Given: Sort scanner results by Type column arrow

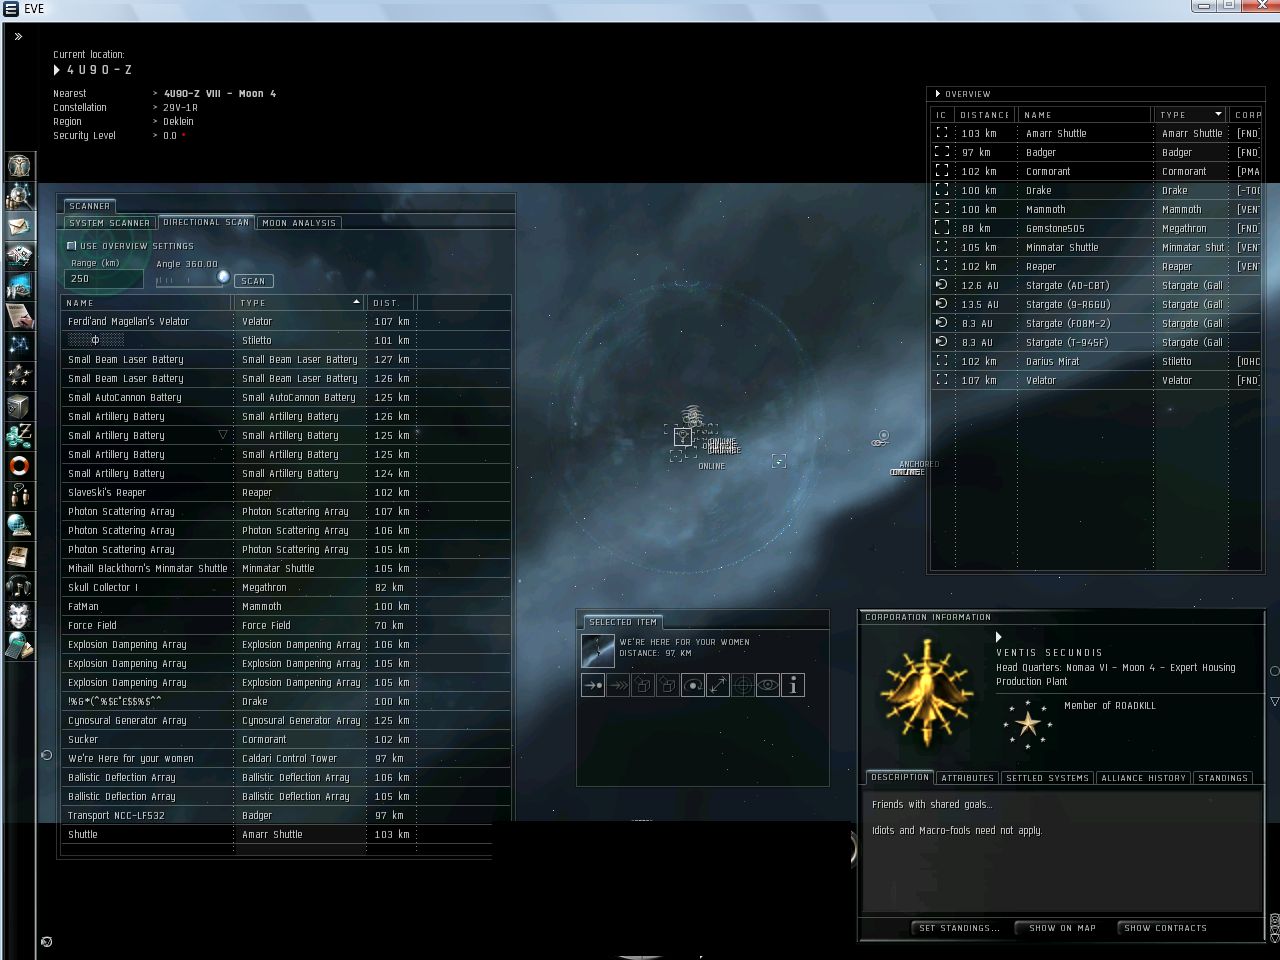Looking at the screenshot, I should [x=356, y=302].
